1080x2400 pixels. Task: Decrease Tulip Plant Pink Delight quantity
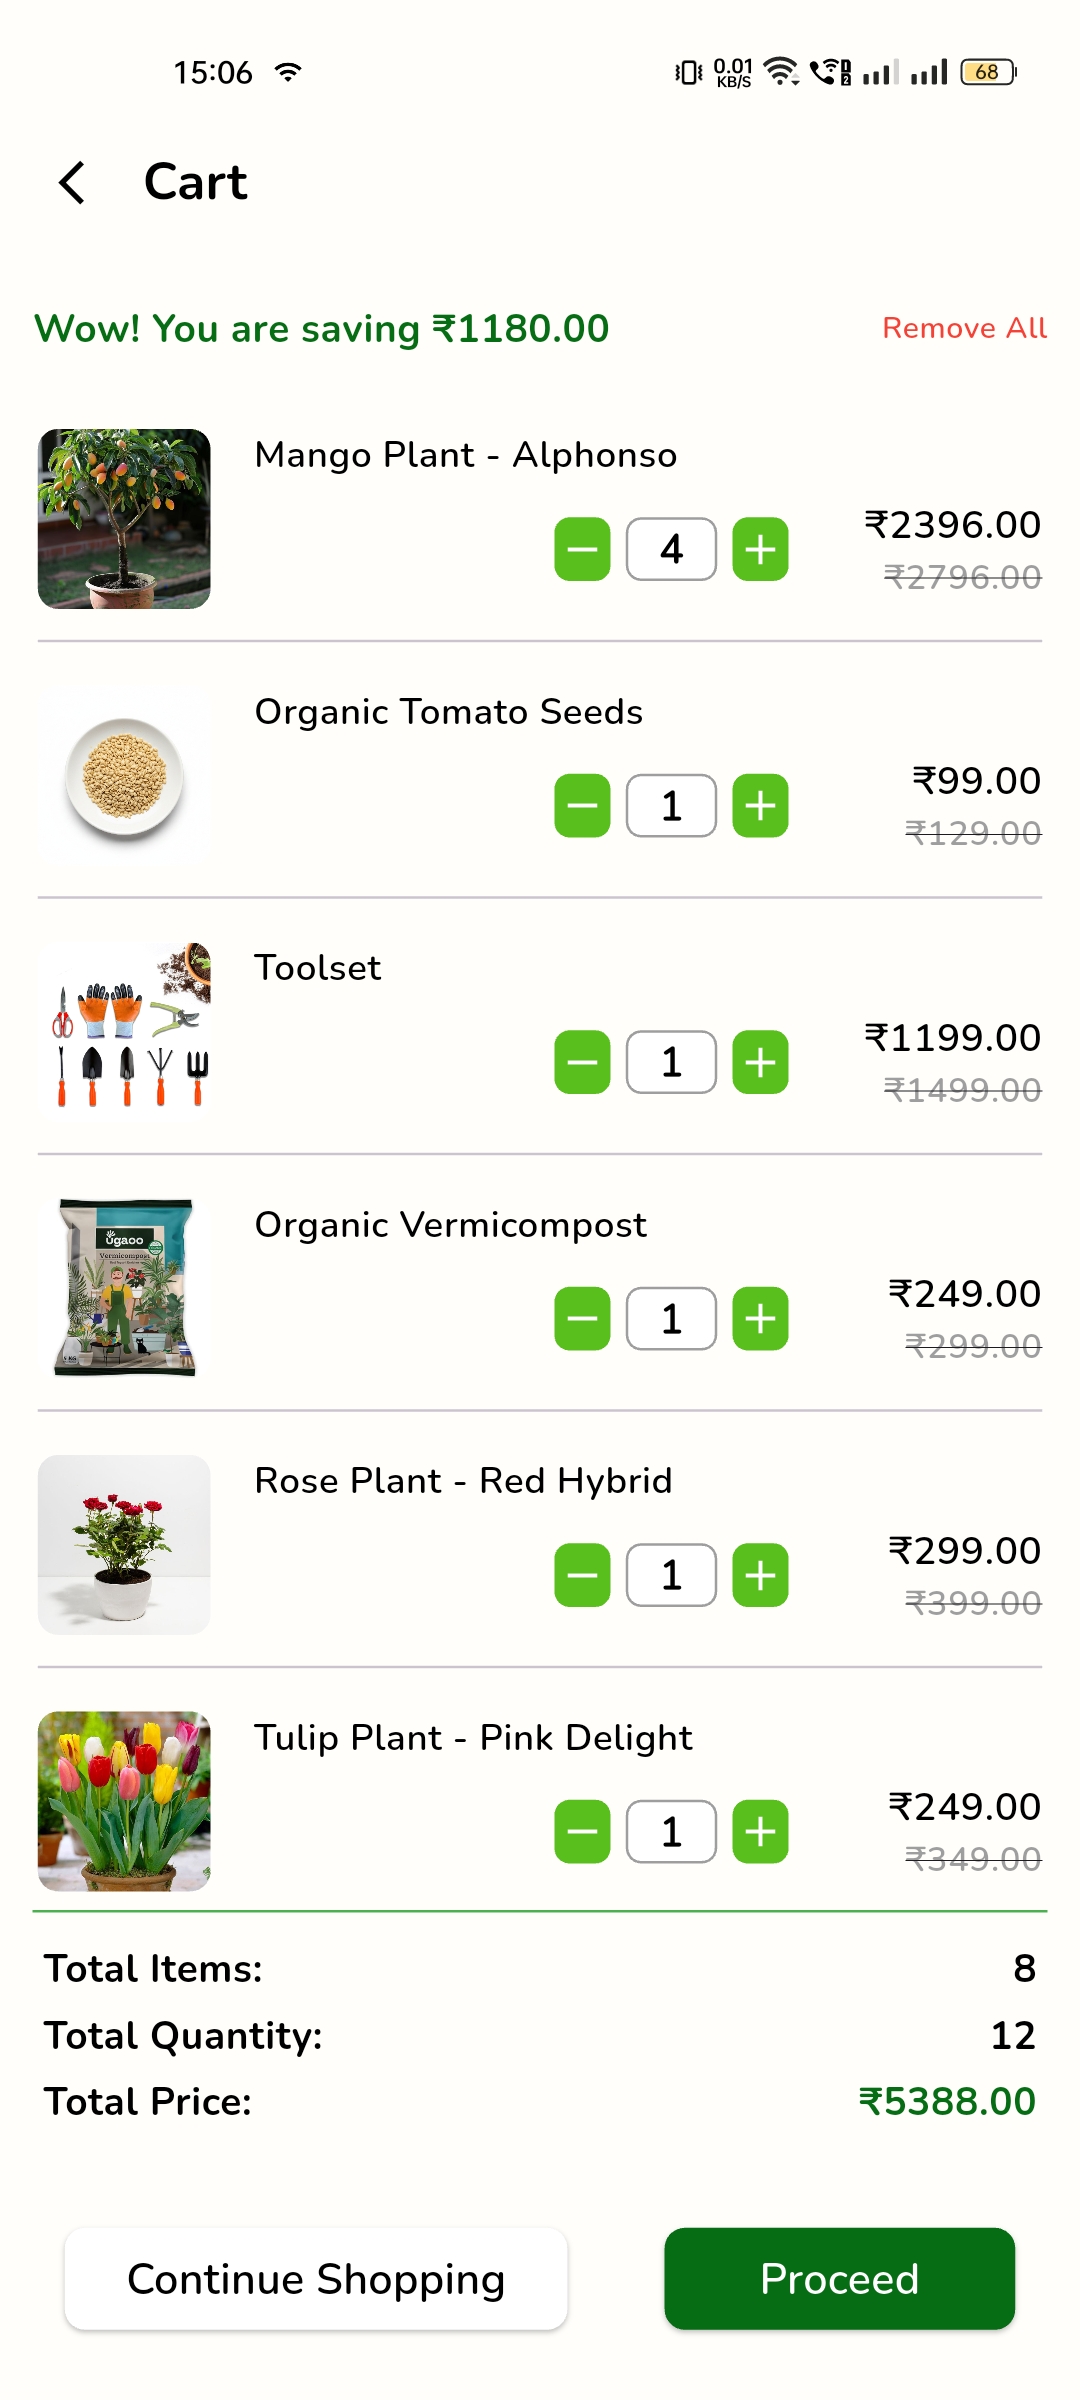point(582,1831)
